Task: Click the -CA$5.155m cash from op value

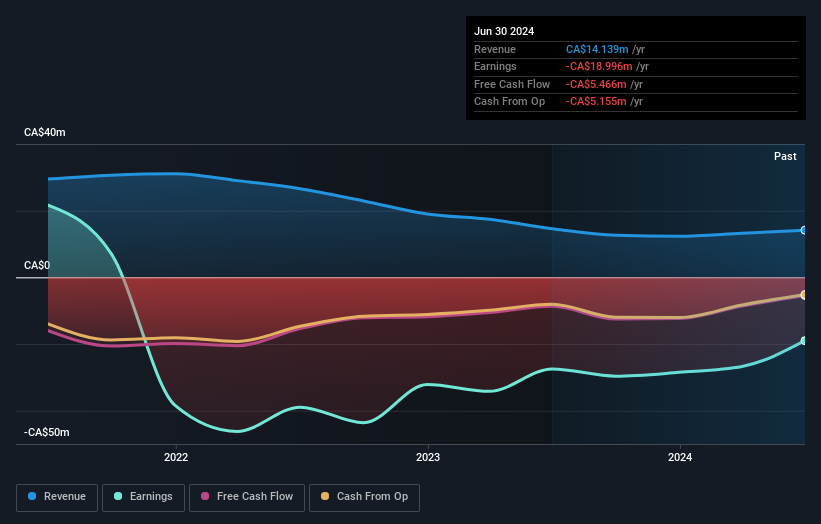Action: pos(596,102)
